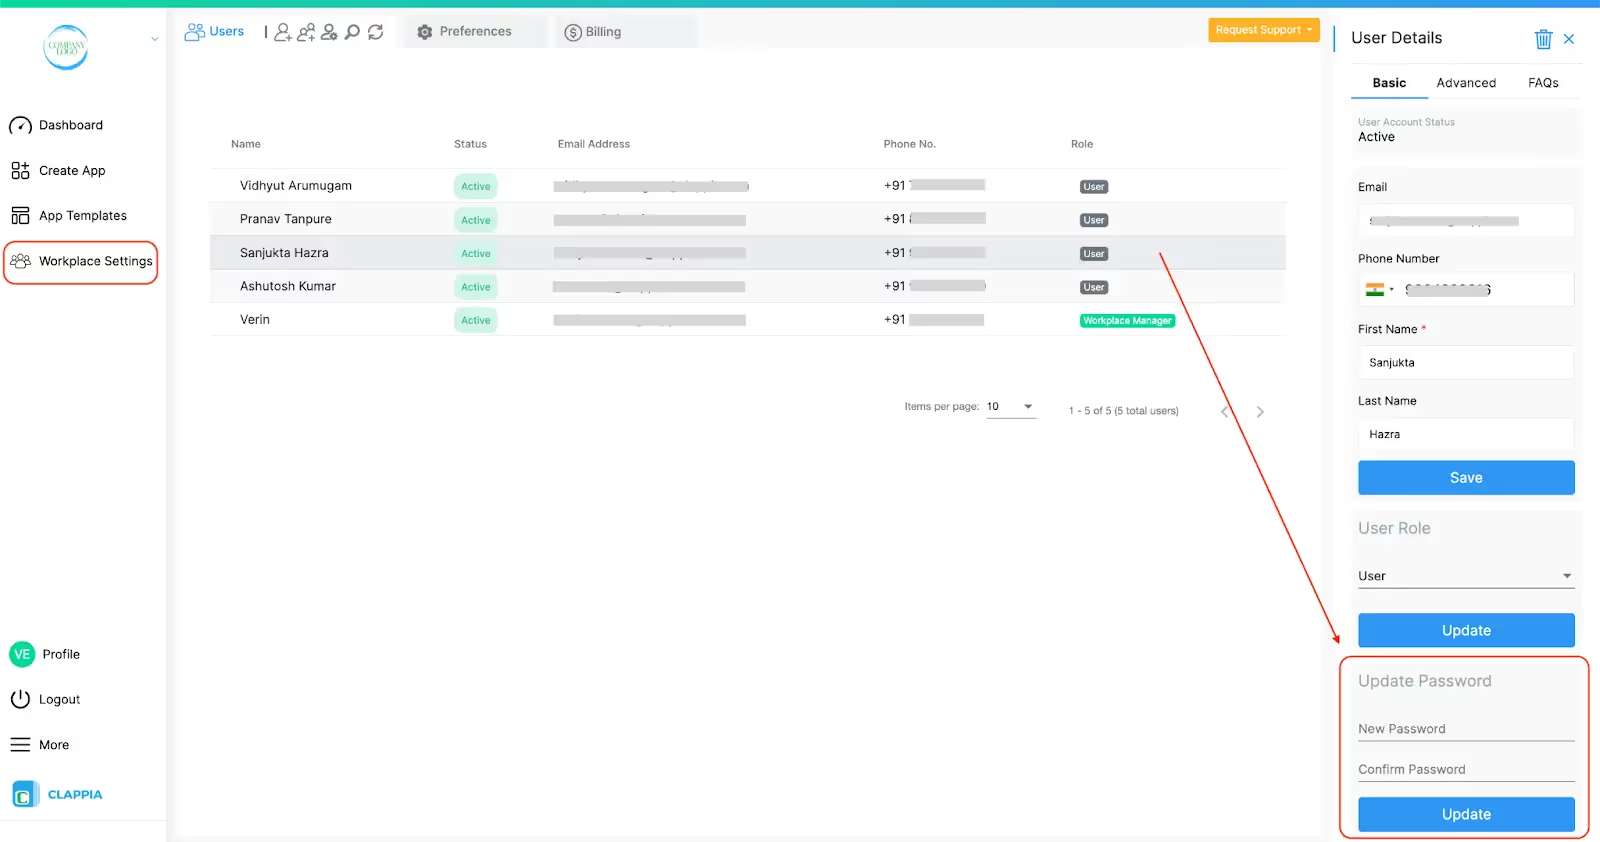Open the User Role dropdown
Image resolution: width=1600 pixels, height=842 pixels.
(1466, 577)
